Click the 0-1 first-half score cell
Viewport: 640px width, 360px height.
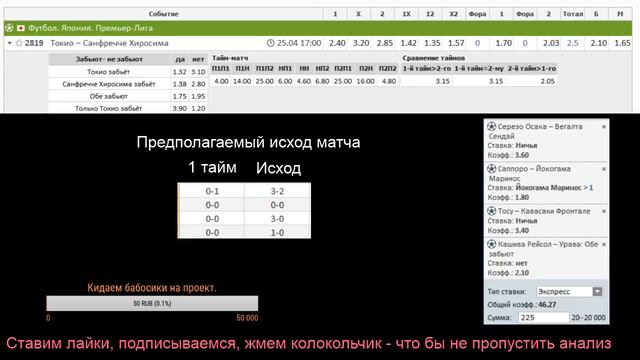coord(212,191)
